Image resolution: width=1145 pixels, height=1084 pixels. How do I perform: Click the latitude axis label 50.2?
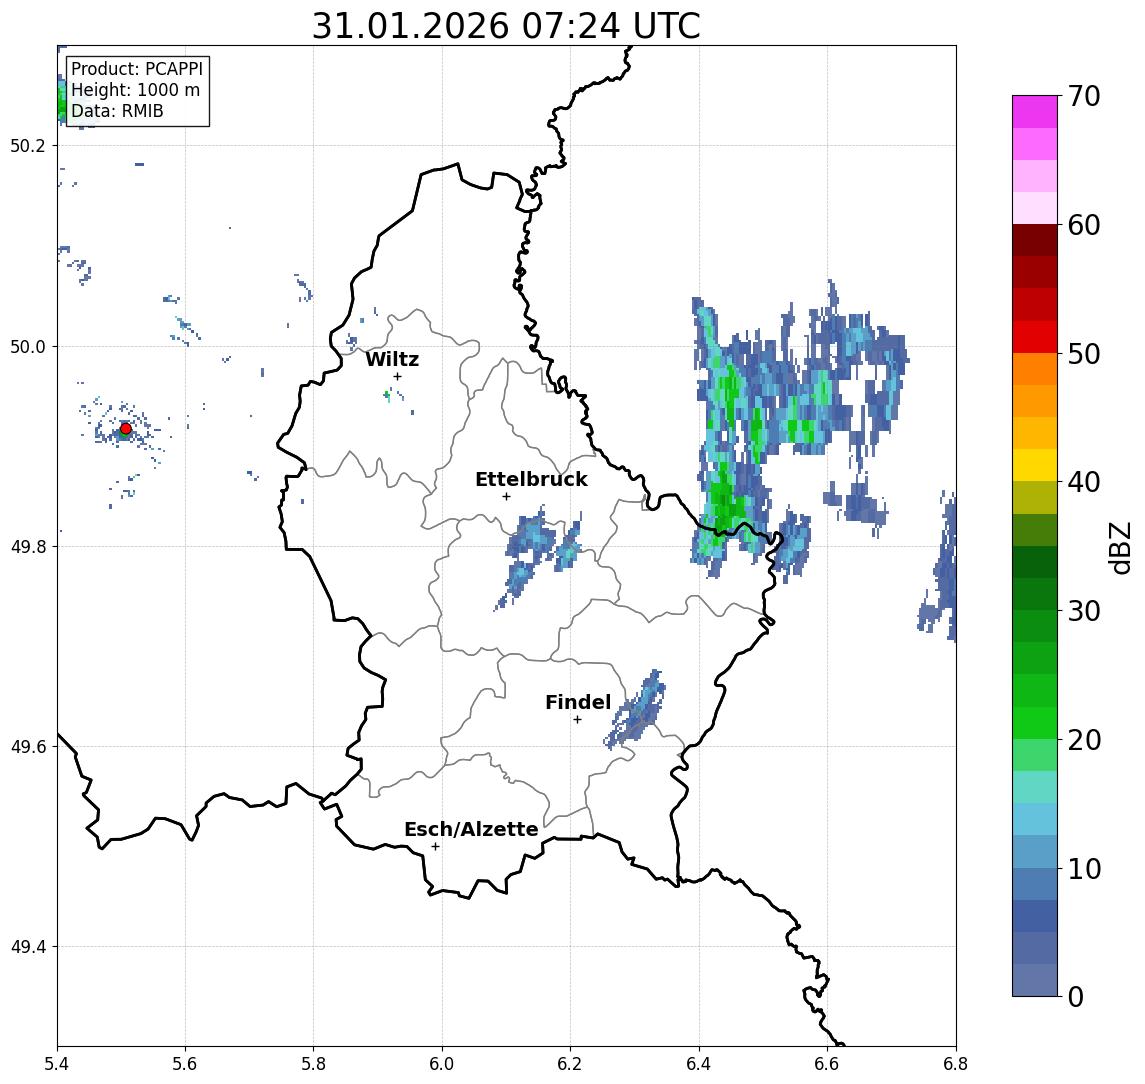[x=27, y=145]
